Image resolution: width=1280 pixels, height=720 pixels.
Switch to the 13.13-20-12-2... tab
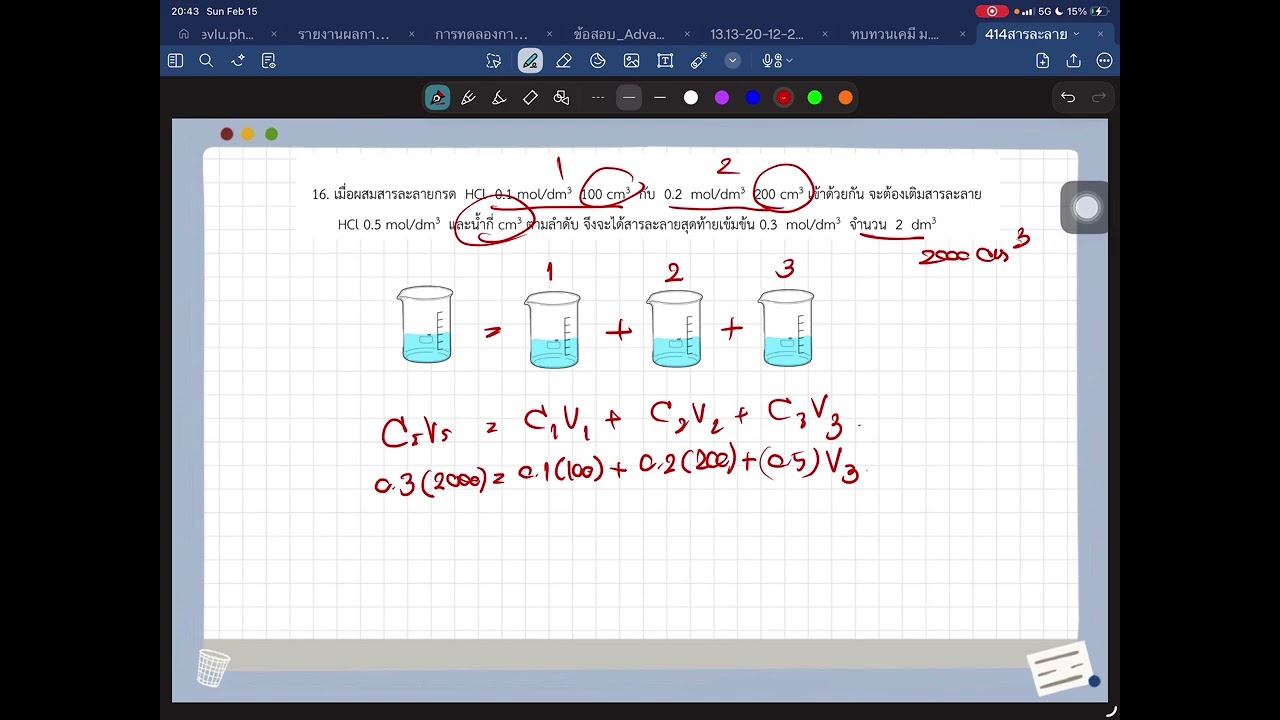coord(757,34)
